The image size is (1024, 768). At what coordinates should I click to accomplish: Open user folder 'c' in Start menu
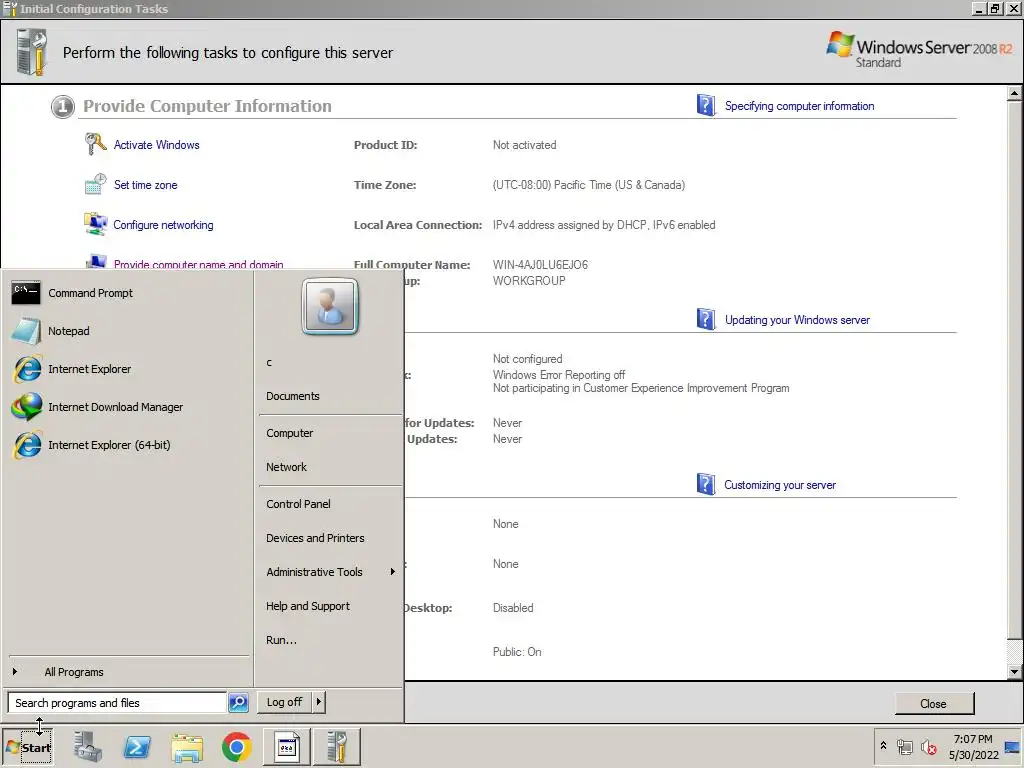pos(269,362)
